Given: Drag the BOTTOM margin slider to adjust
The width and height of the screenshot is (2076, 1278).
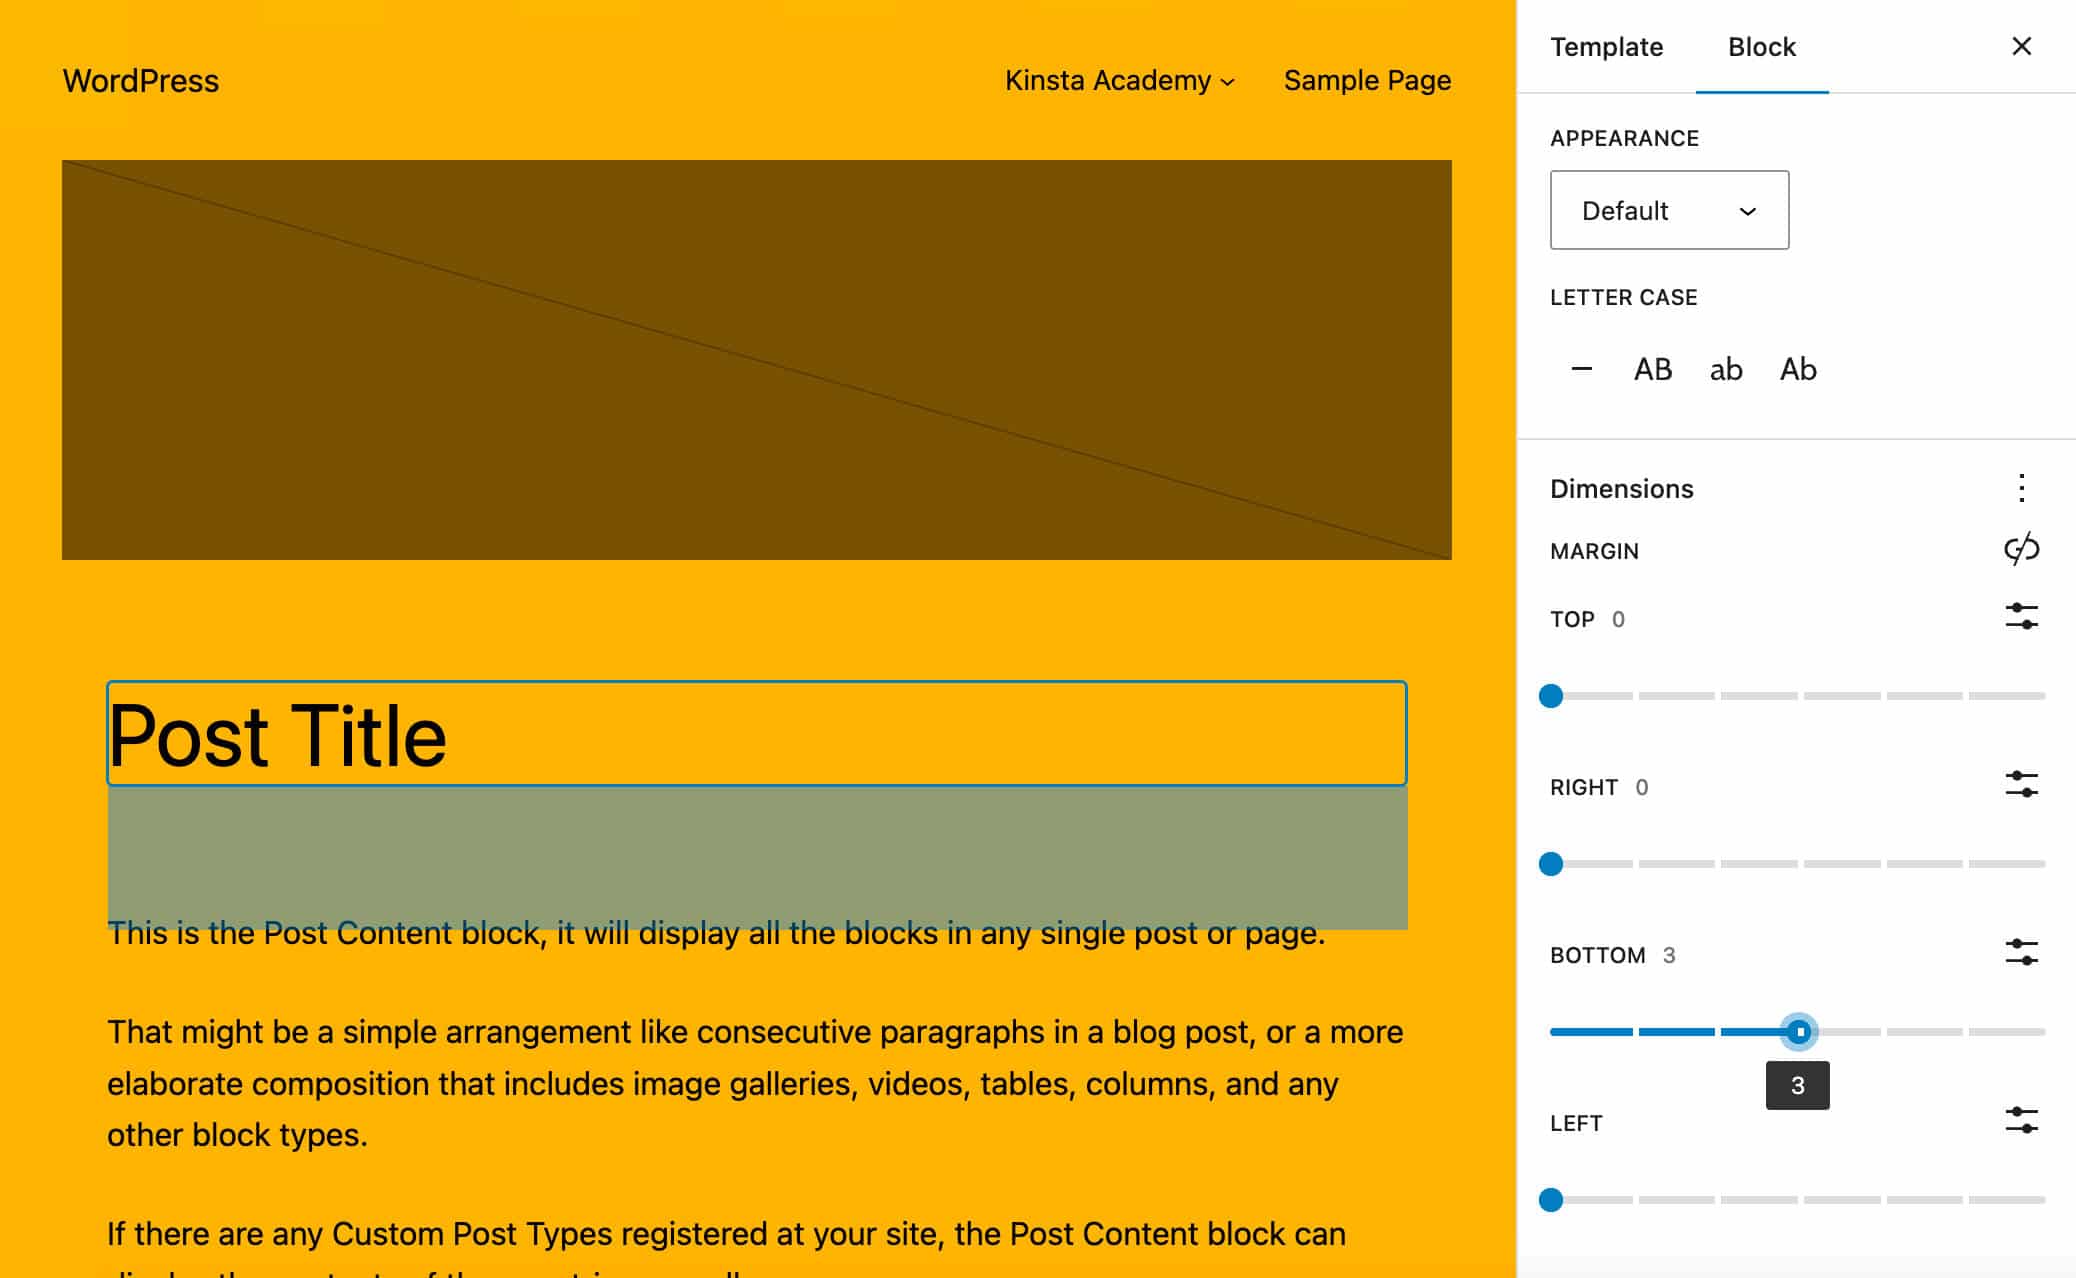Looking at the screenshot, I should coord(1799,1030).
